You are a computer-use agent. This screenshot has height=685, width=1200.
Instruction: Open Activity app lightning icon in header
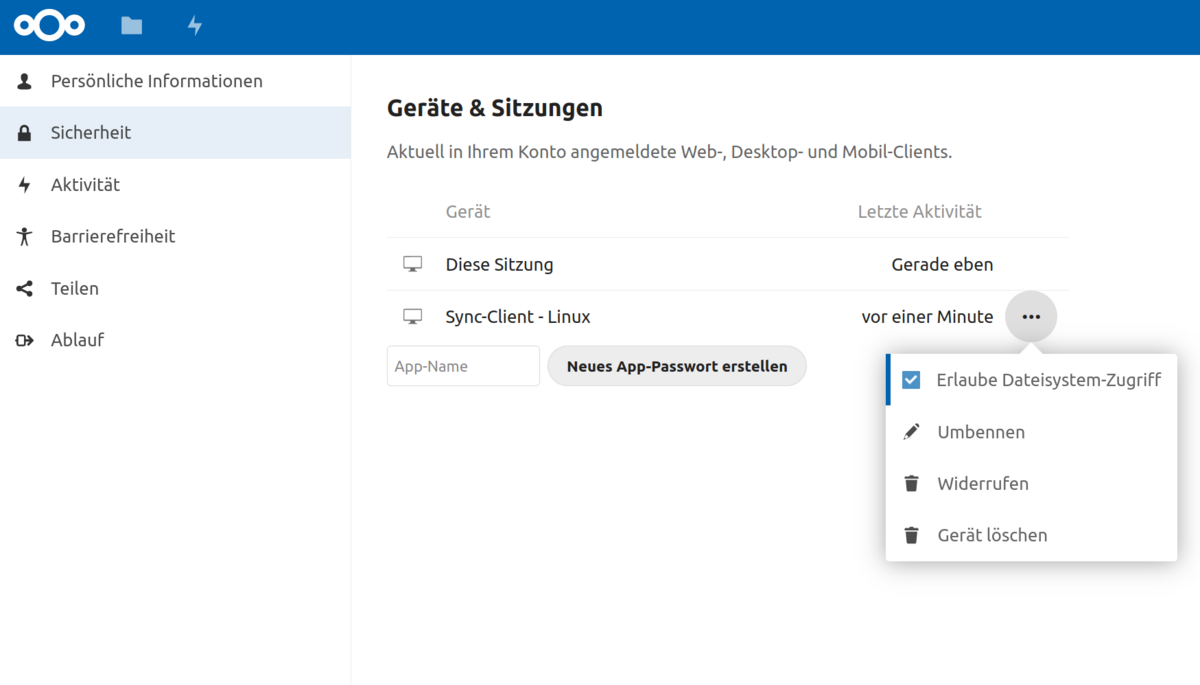pos(195,26)
